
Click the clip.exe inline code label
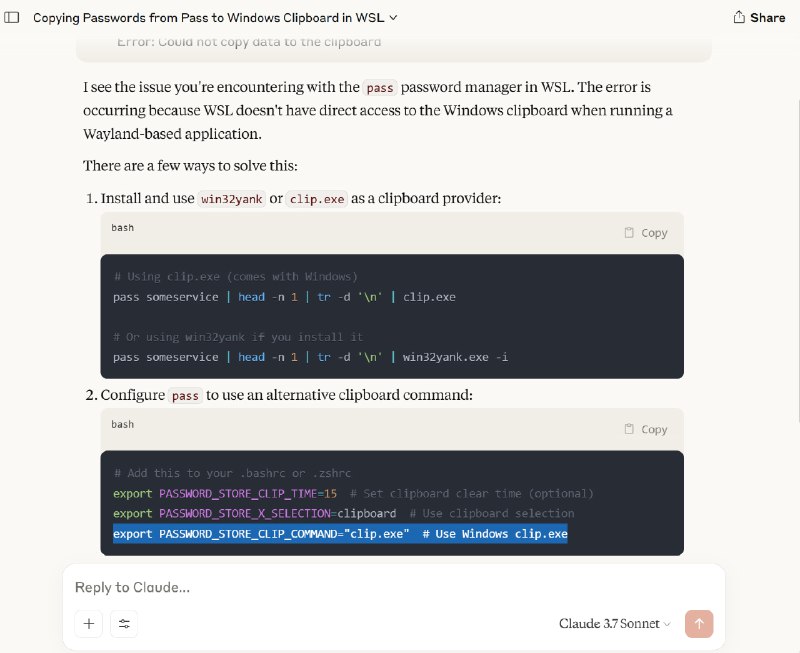coord(317,199)
